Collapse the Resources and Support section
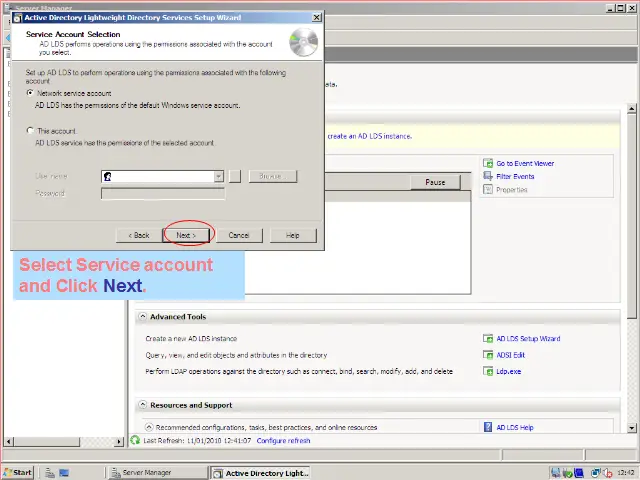Screen dimensions: 640x480 tap(142, 404)
